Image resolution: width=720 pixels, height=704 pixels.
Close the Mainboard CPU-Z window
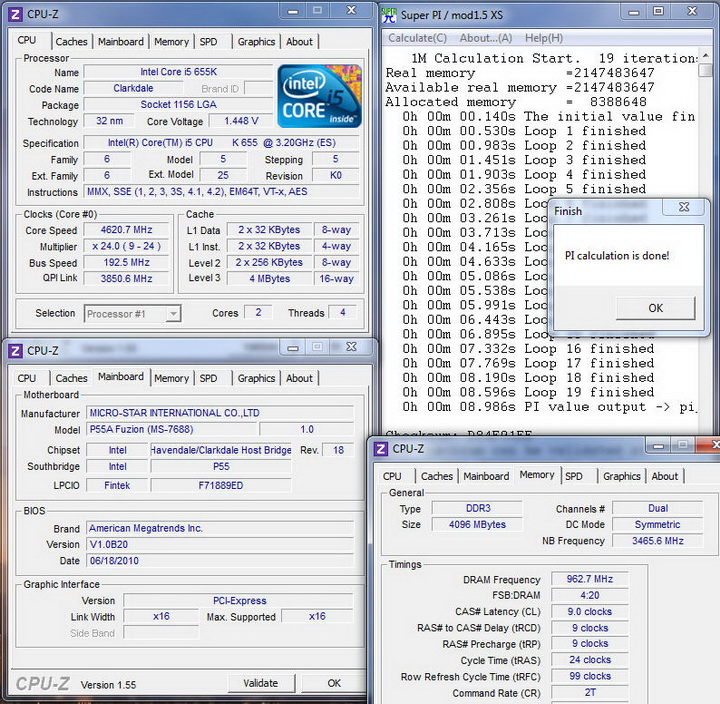351,347
